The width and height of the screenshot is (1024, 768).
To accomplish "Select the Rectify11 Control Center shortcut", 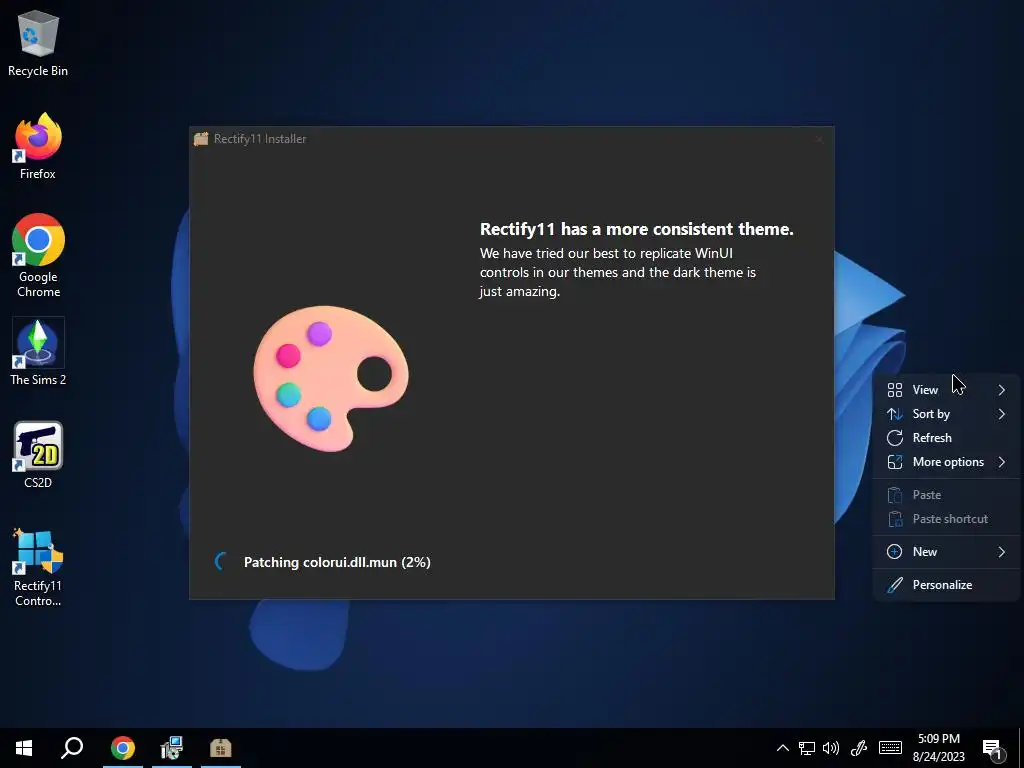I will tap(38, 568).
